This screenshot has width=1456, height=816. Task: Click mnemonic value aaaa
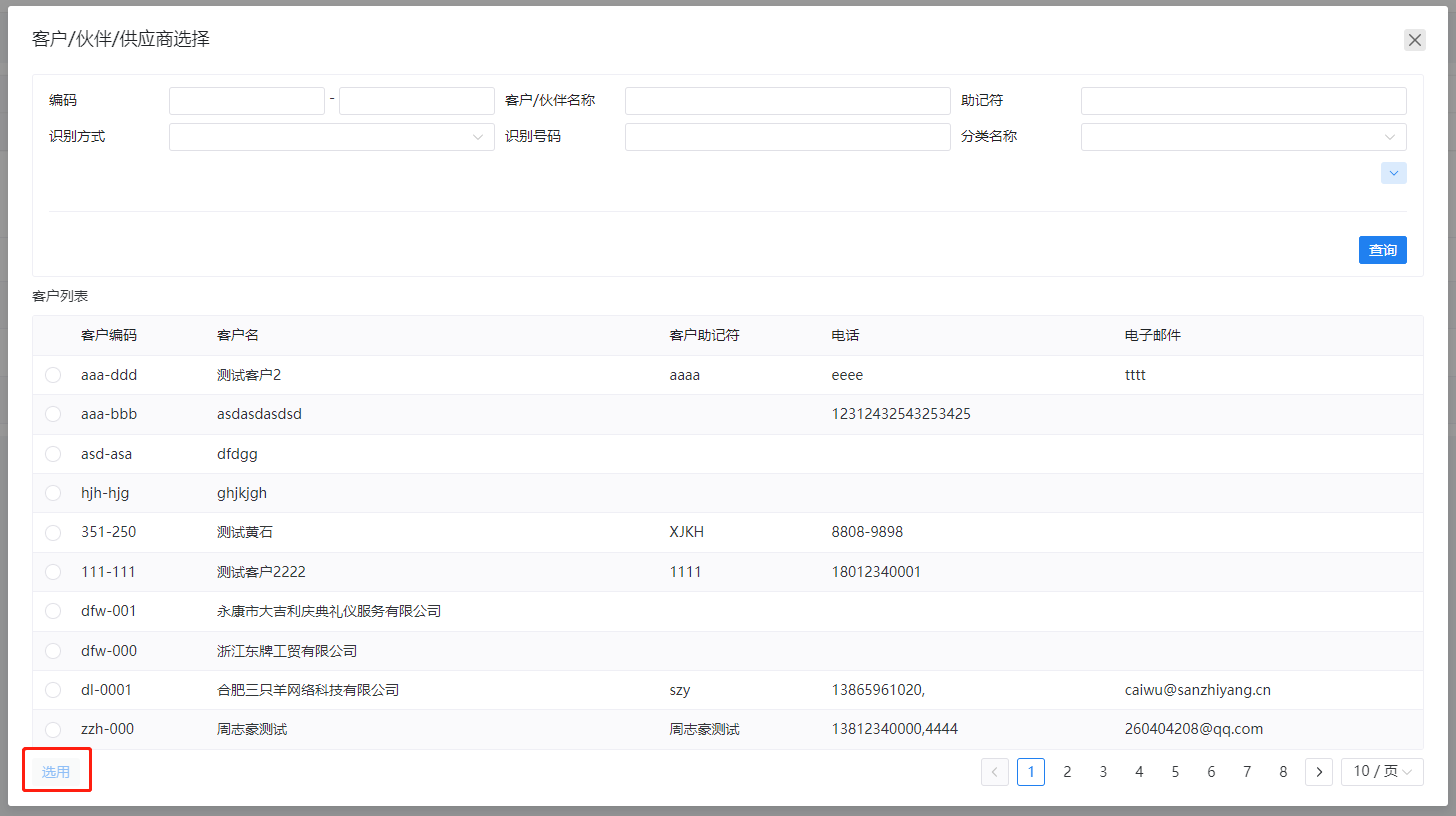click(685, 375)
